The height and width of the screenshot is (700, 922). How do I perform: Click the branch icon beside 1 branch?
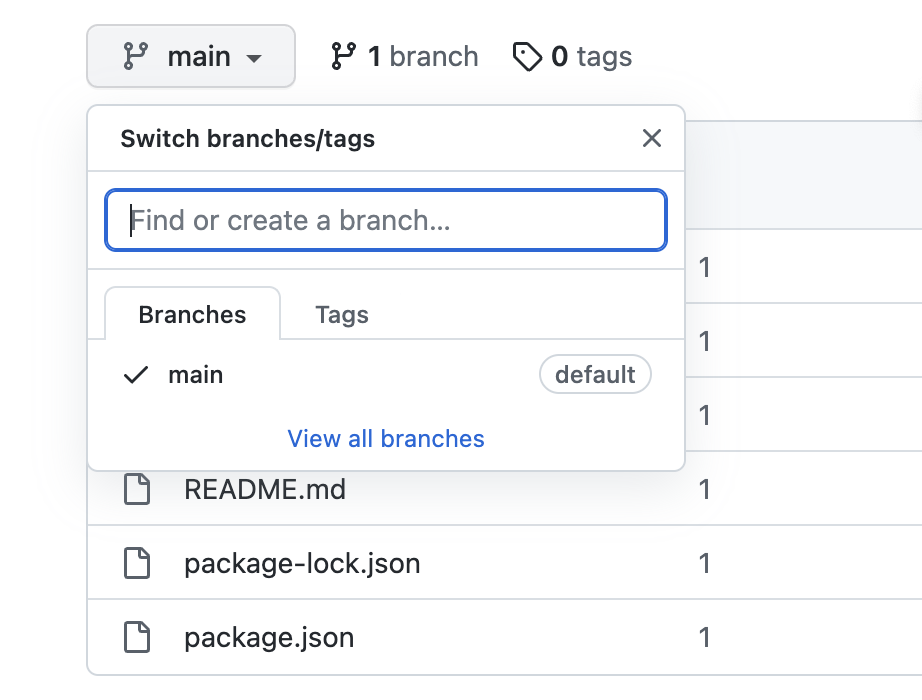click(343, 56)
